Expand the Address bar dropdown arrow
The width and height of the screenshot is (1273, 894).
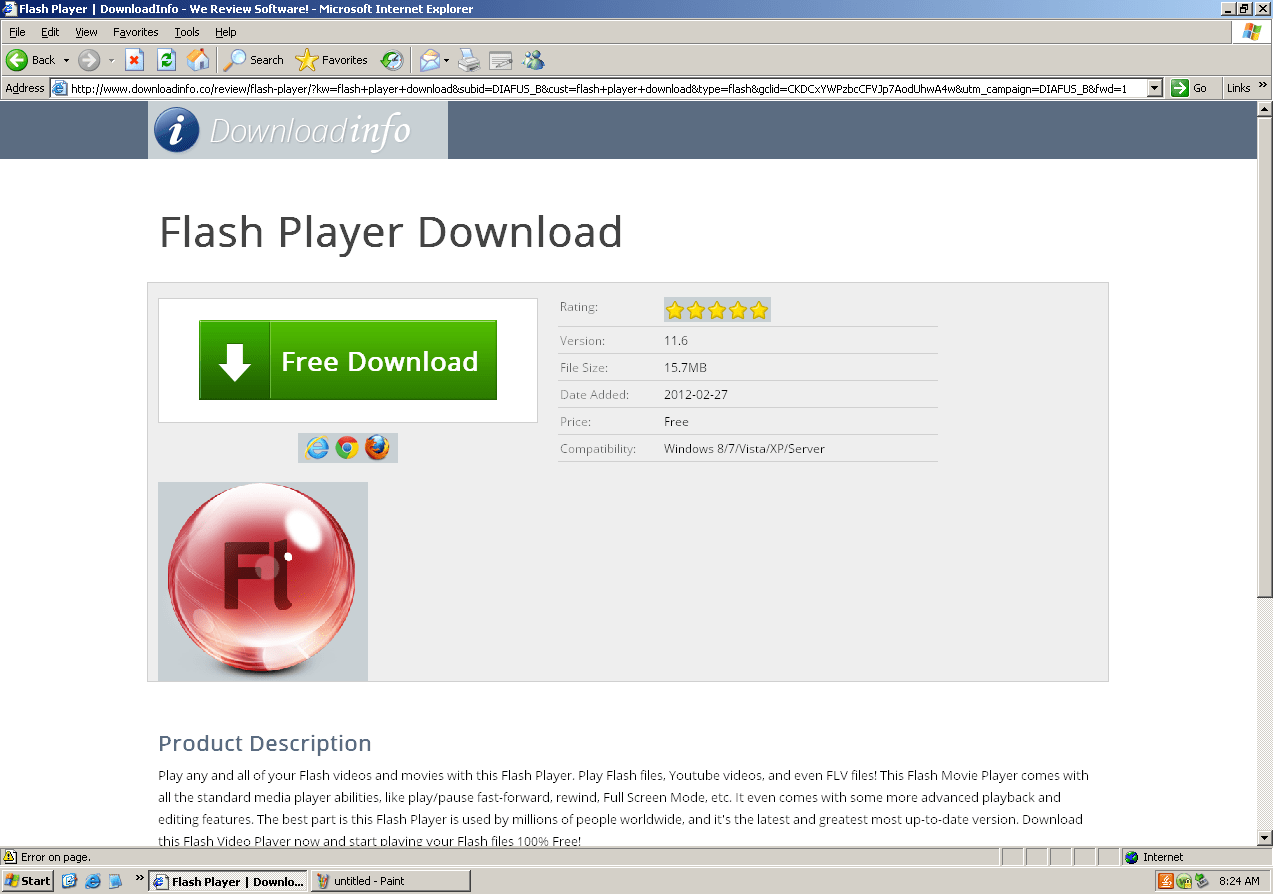coord(1155,88)
